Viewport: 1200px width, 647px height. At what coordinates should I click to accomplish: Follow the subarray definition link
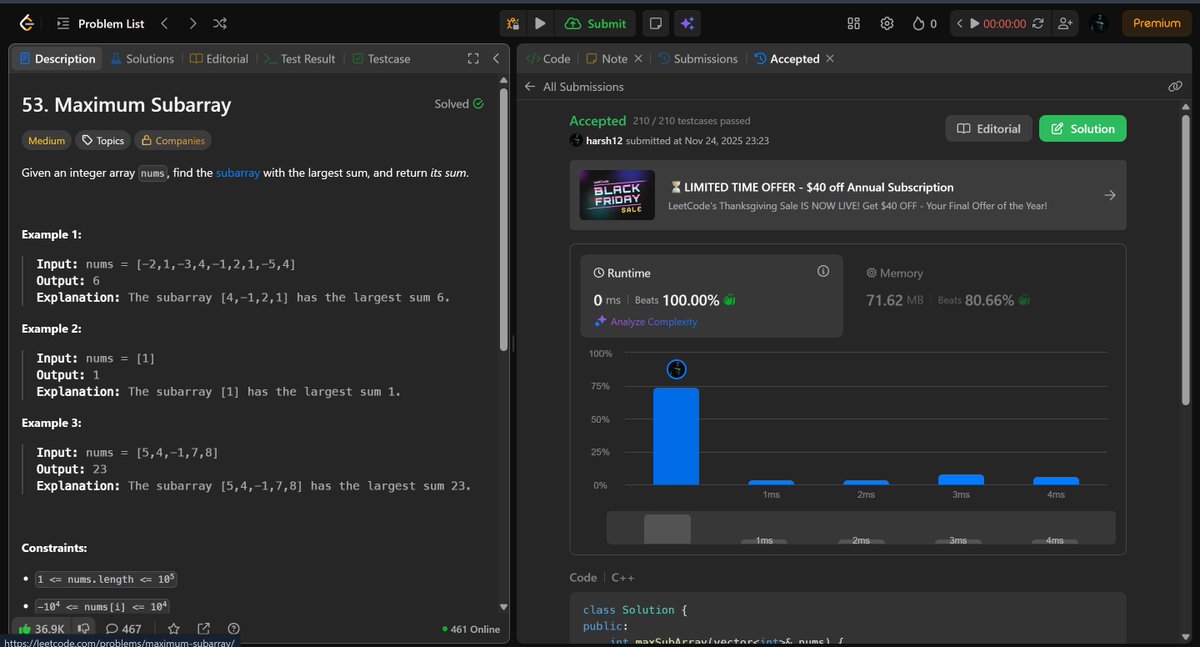[238, 173]
